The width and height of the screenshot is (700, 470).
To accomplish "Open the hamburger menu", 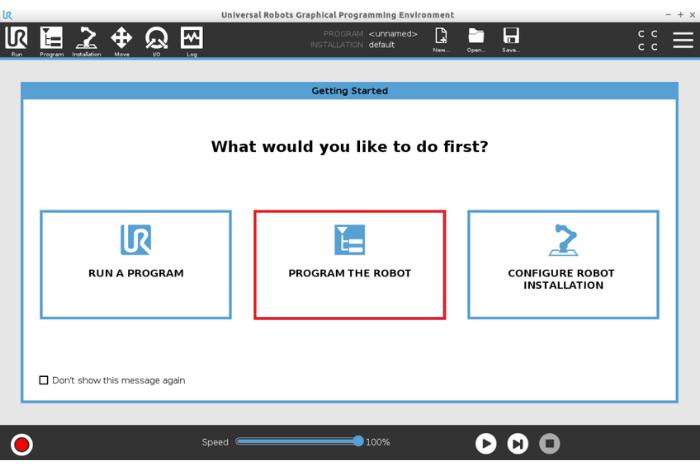I will (682, 40).
